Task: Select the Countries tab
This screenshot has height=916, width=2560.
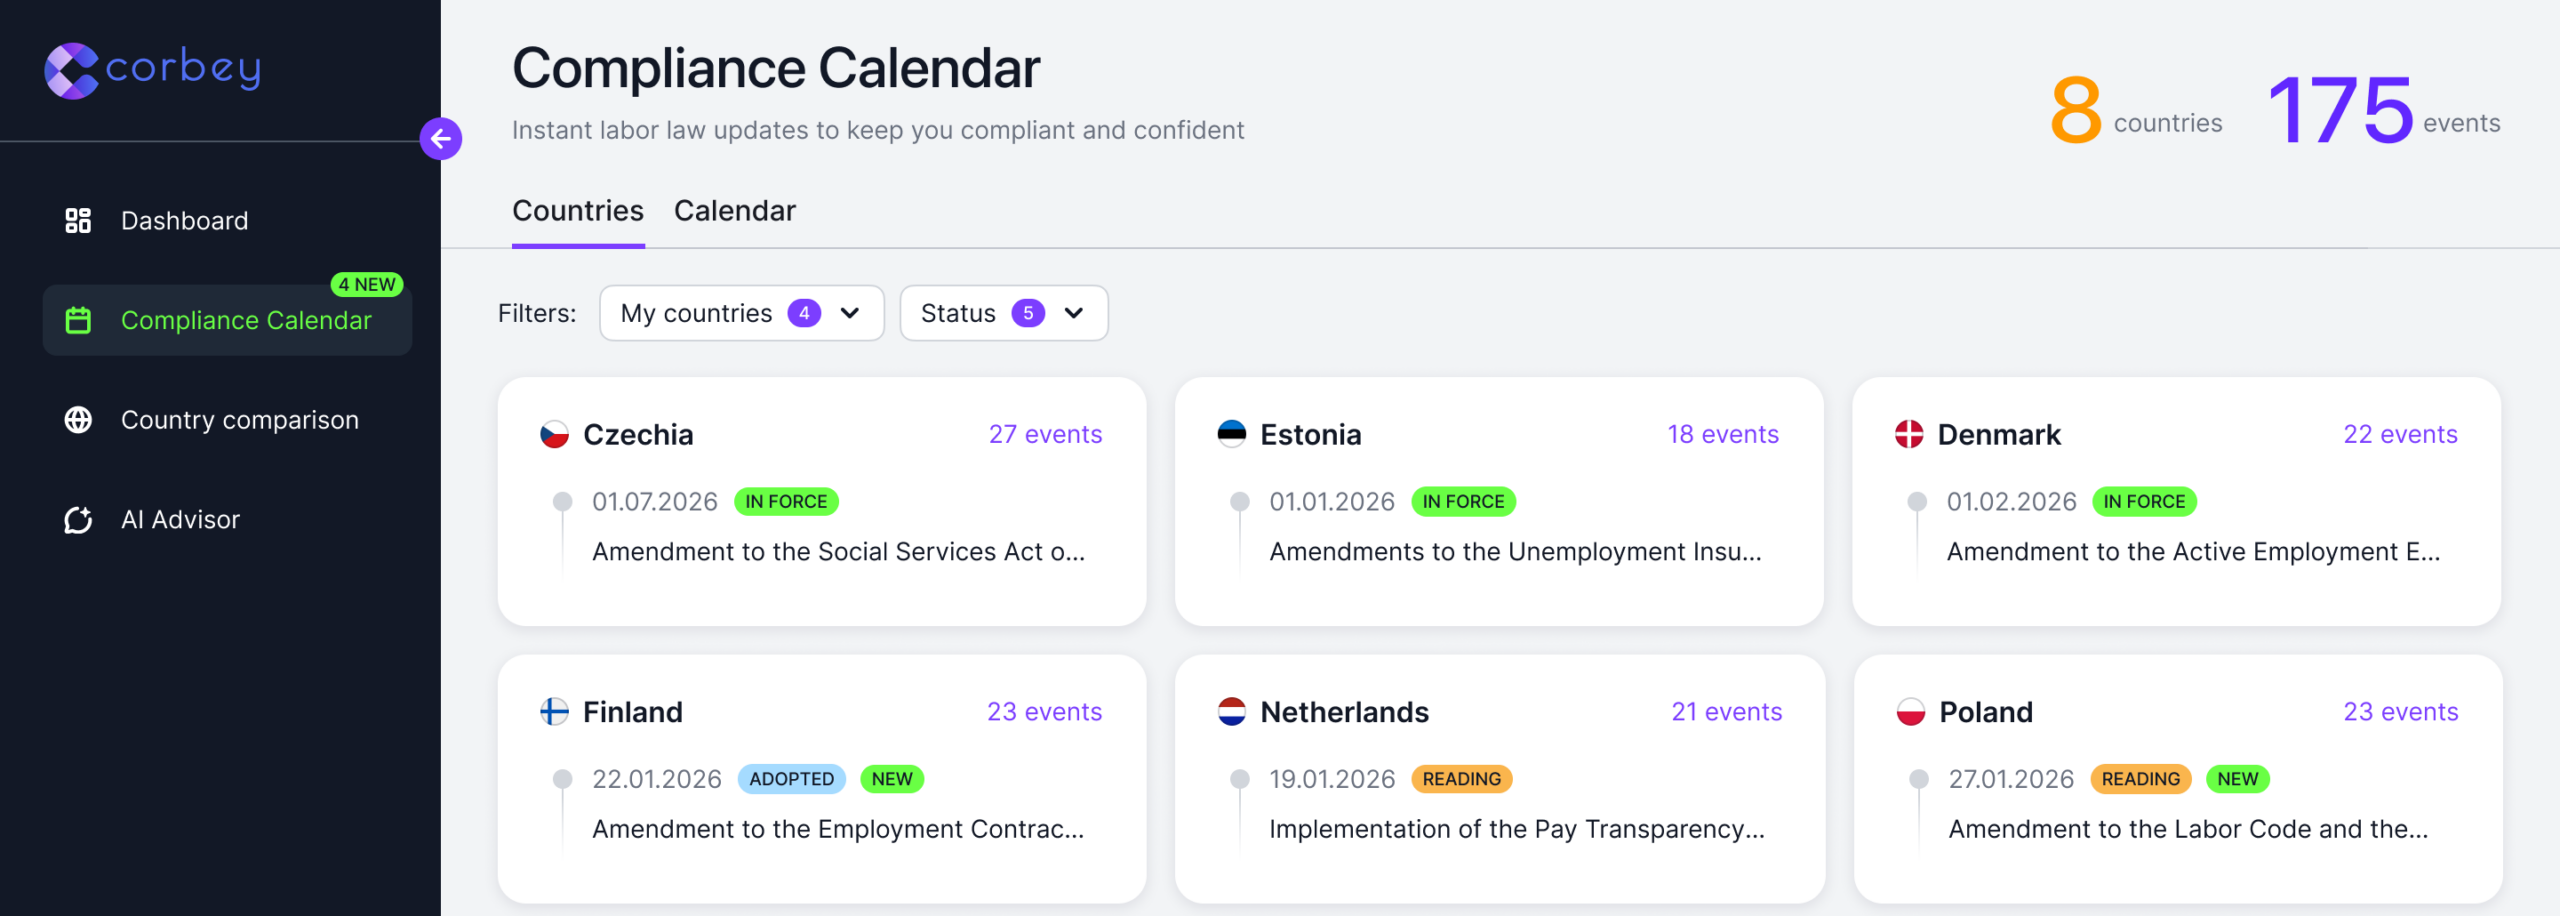Action: point(577,211)
